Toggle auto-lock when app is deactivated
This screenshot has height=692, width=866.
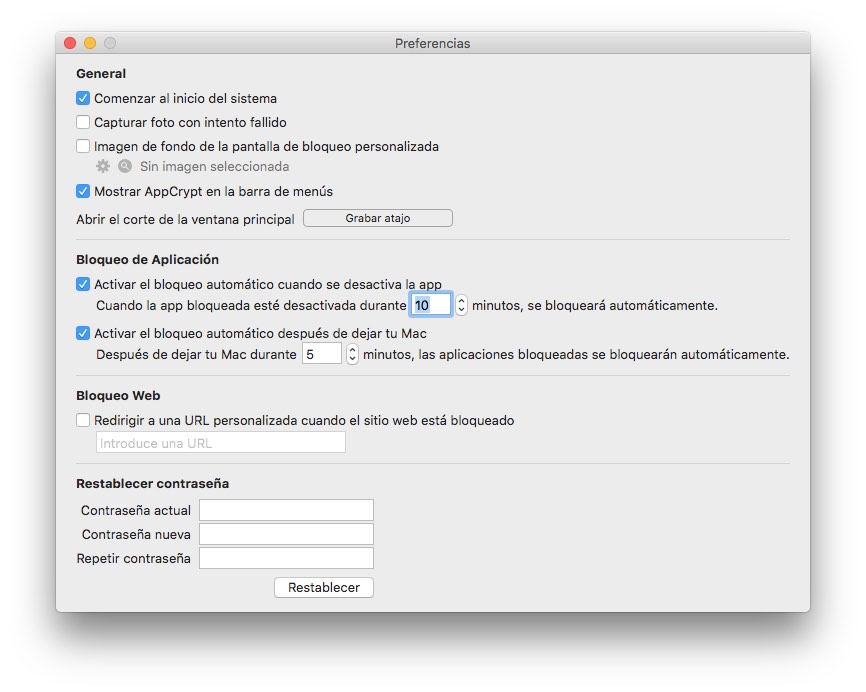83,284
